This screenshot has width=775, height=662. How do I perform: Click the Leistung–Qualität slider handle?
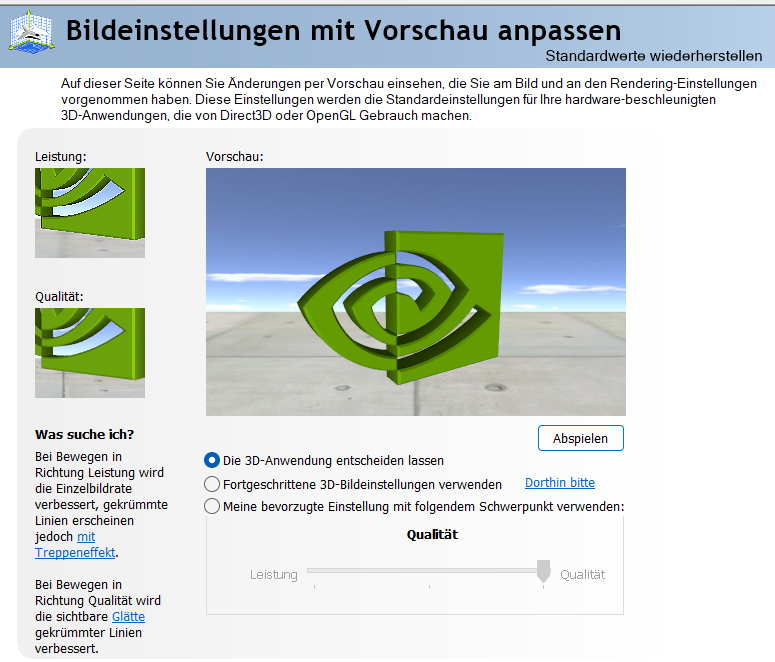coord(543,572)
